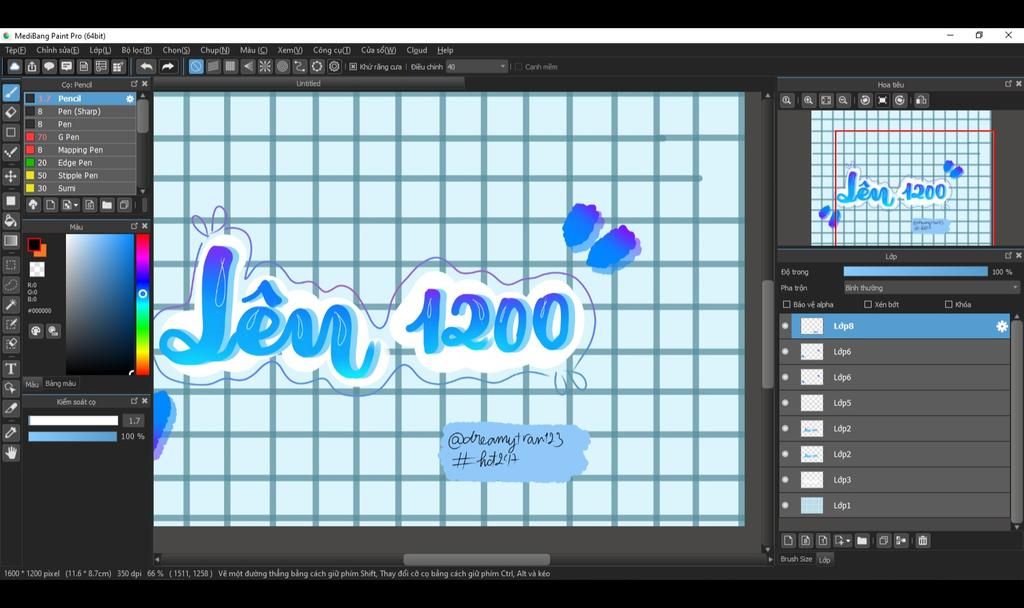Click flip view icon in navigator
1024x608 pixels.
(921, 101)
